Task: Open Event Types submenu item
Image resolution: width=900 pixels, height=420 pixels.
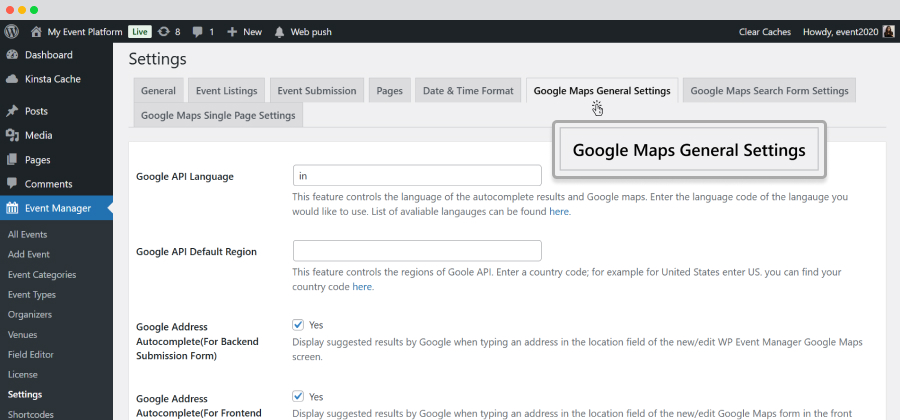Action: point(32,294)
